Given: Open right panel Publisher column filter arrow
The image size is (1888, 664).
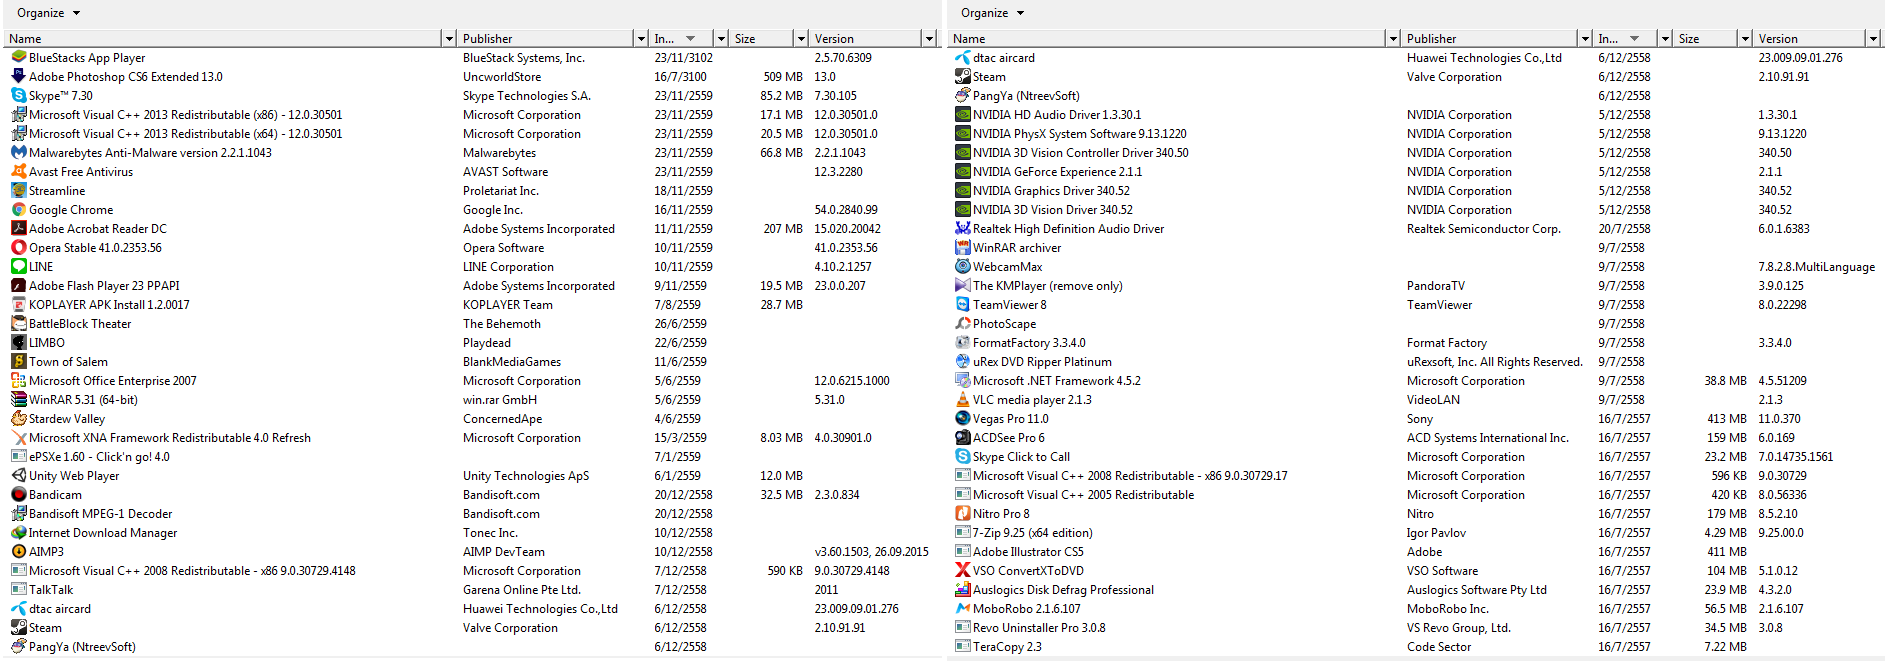Looking at the screenshot, I should coord(1585,39).
